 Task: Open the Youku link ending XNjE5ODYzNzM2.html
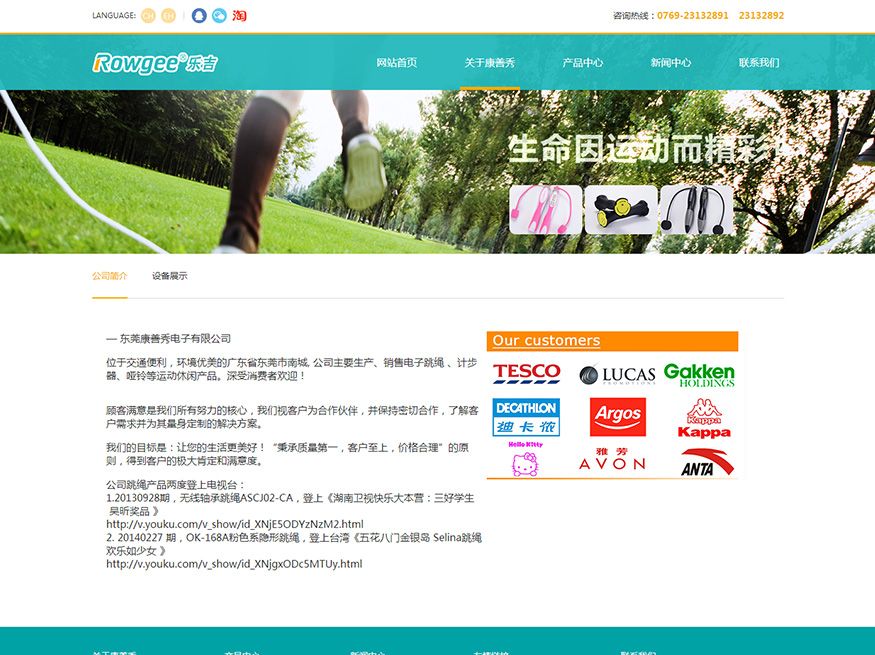coord(235,524)
